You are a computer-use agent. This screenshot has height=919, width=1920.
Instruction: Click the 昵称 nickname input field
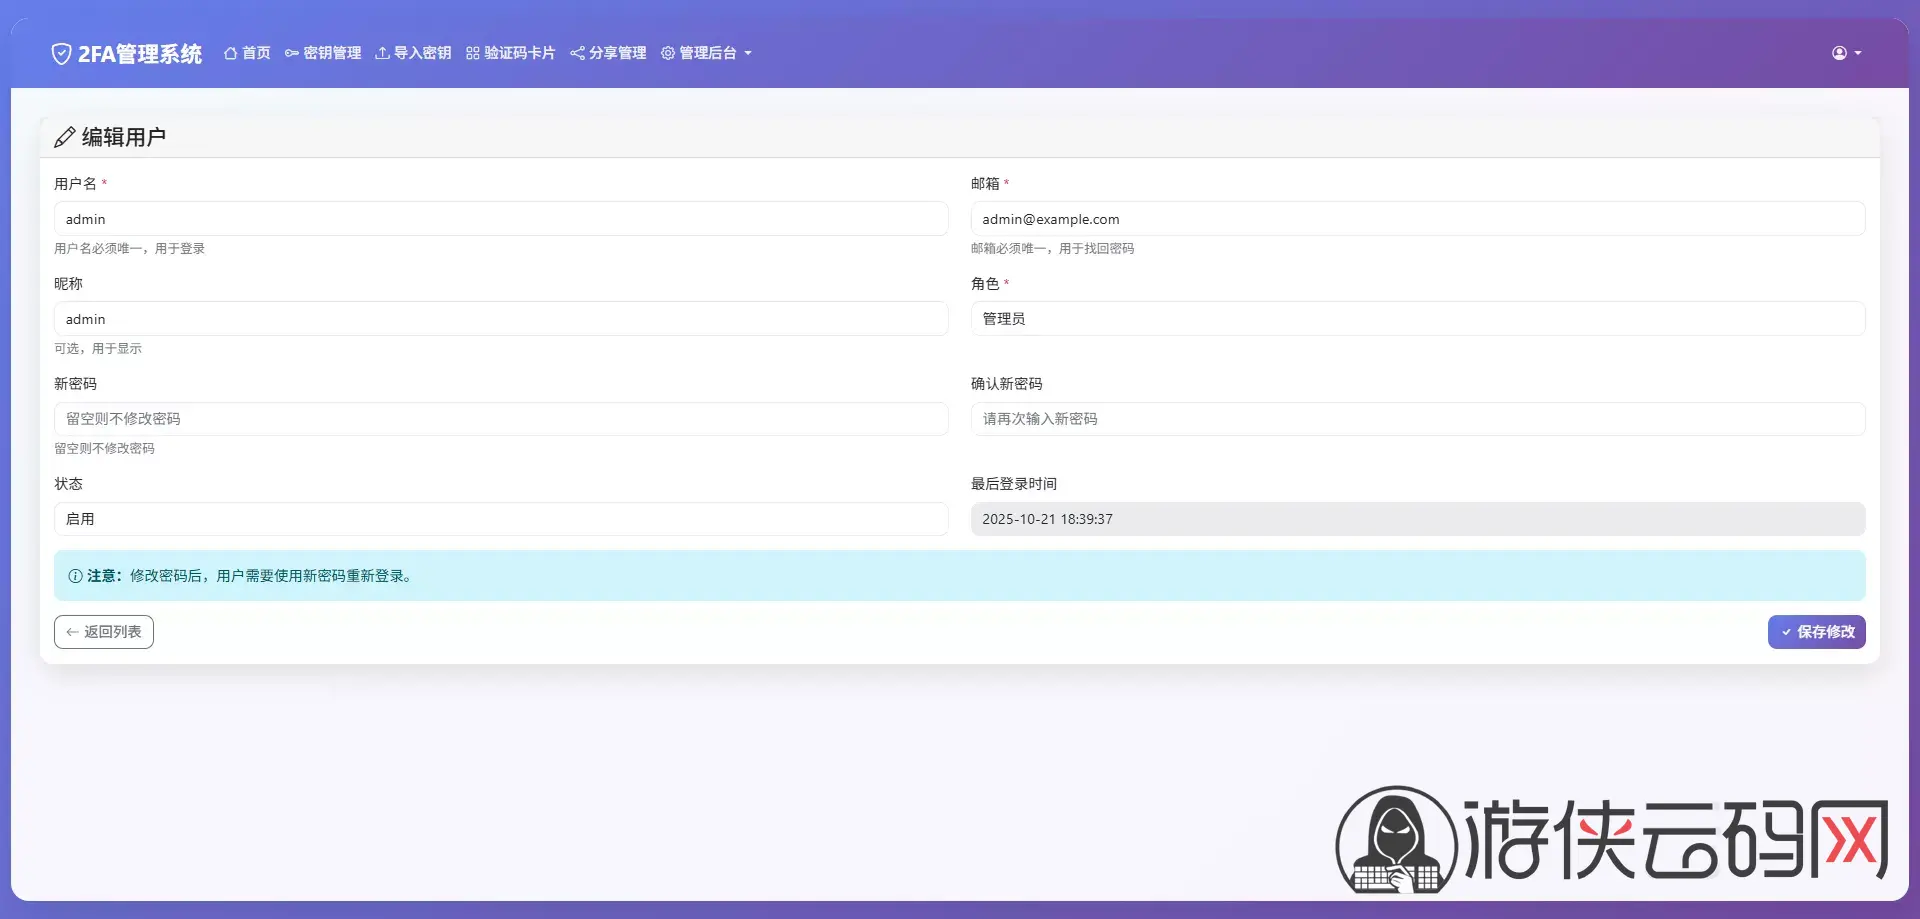[500, 319]
